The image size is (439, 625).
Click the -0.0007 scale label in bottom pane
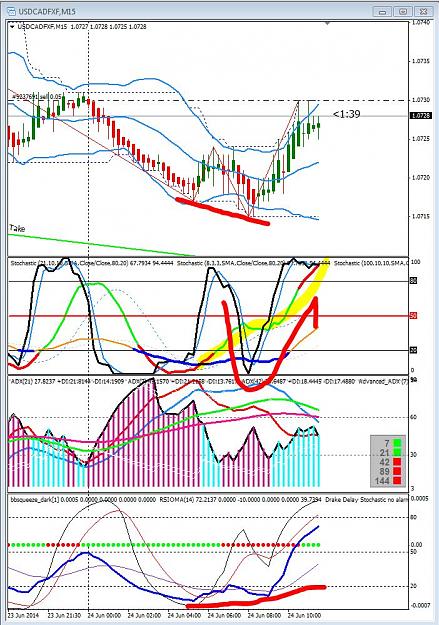point(420,605)
